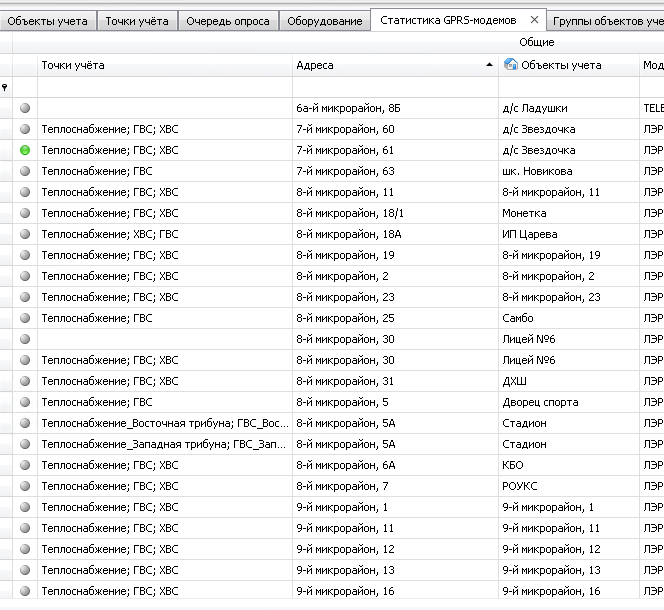Screen dimensions: 664x610
Task: Click the status icon in the Дворец спорта row
Action: coord(25,402)
